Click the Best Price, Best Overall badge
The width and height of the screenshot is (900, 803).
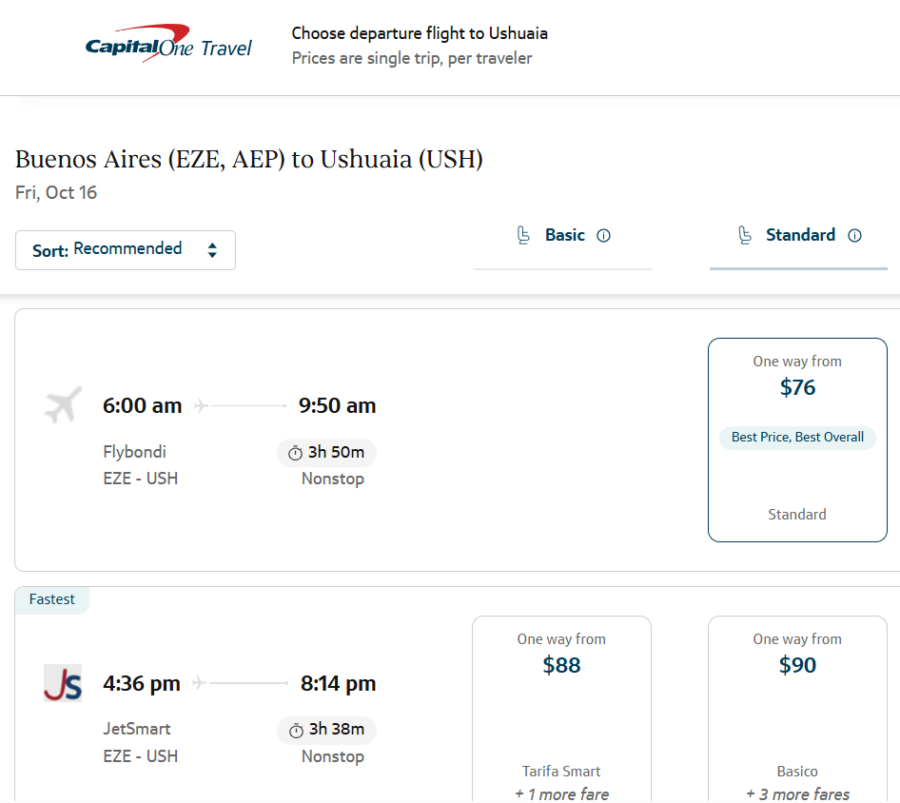coord(797,437)
